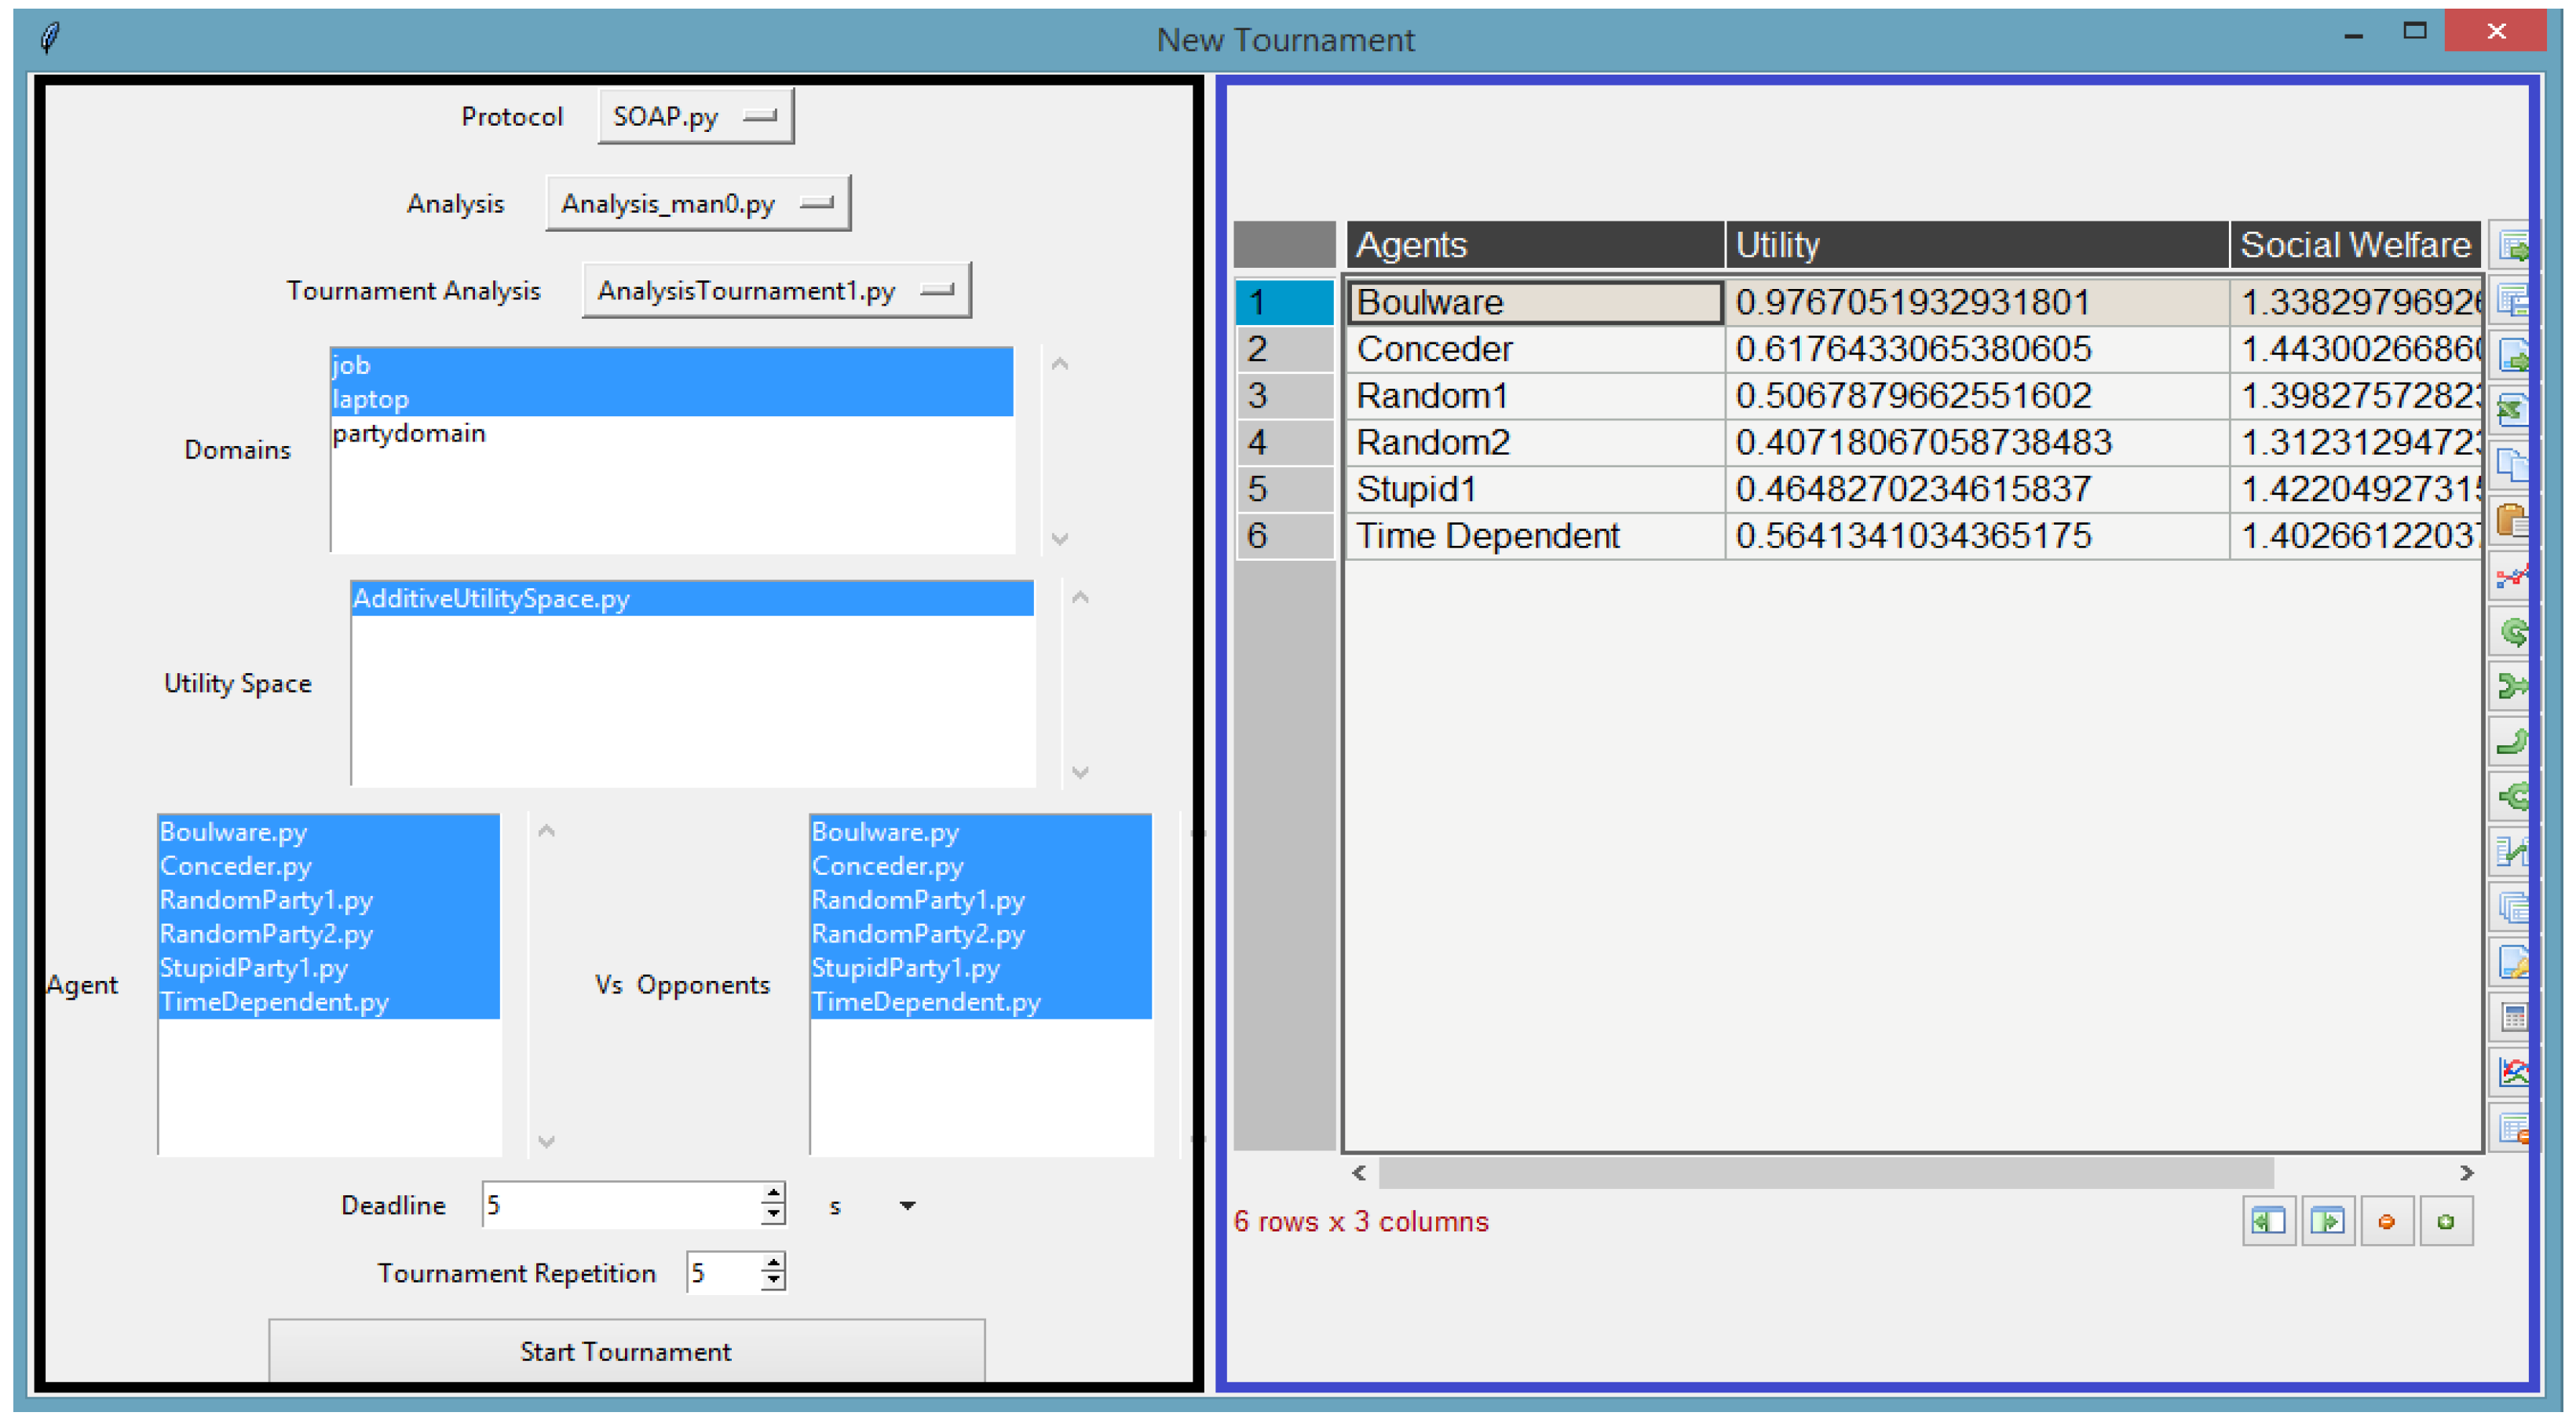Click the green plus zoom-in icon

click(2445, 1221)
